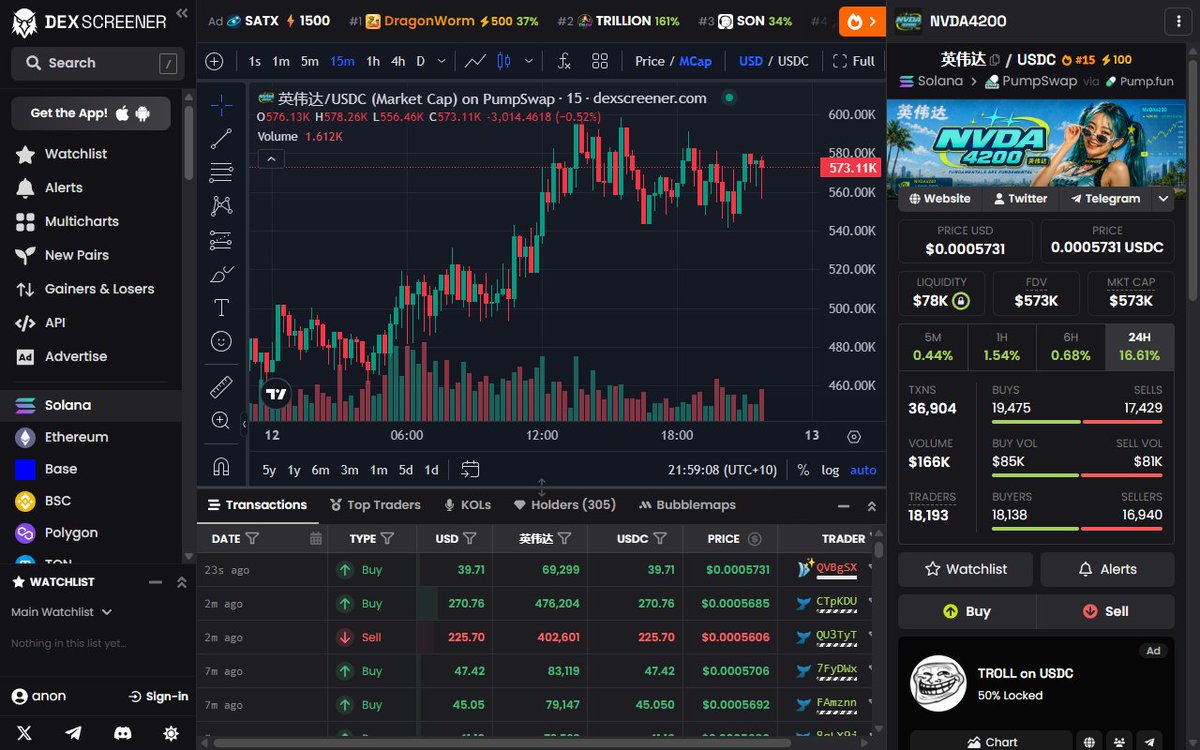The height and width of the screenshot is (750, 1200).
Task: Select the 24H stats tab
Action: 1139,347
